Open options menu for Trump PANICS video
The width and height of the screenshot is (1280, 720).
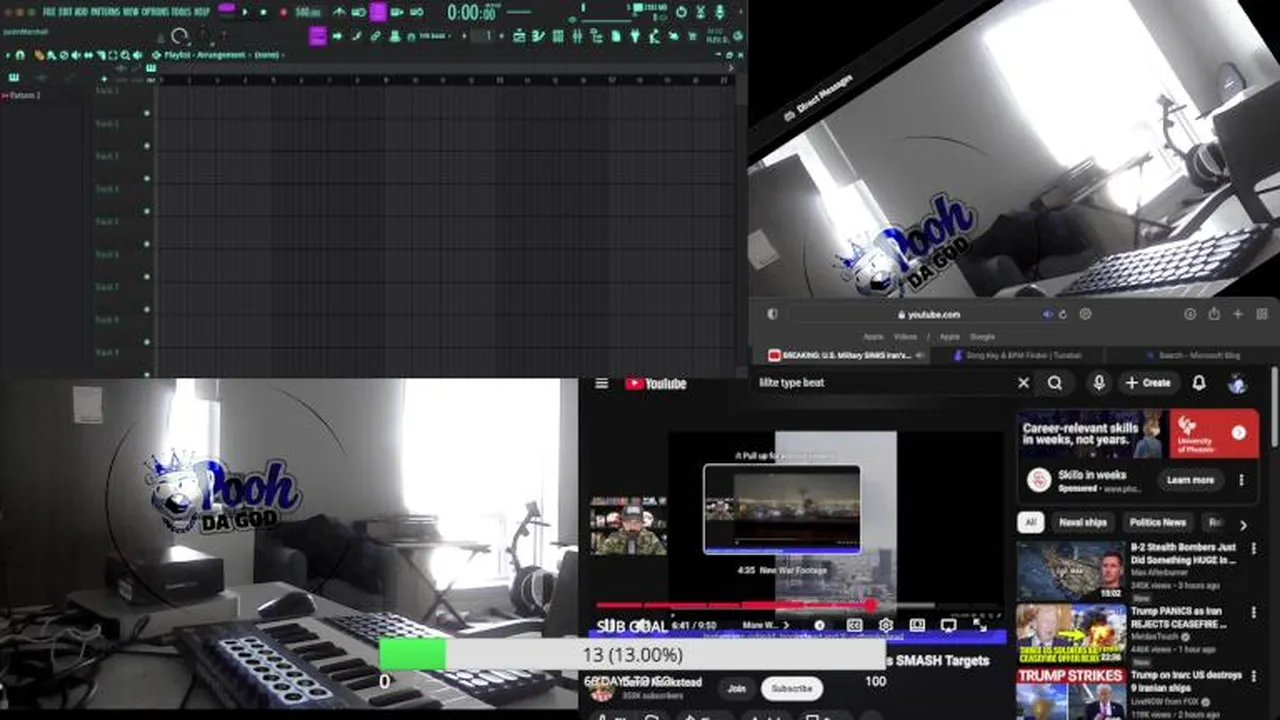pos(1253,612)
